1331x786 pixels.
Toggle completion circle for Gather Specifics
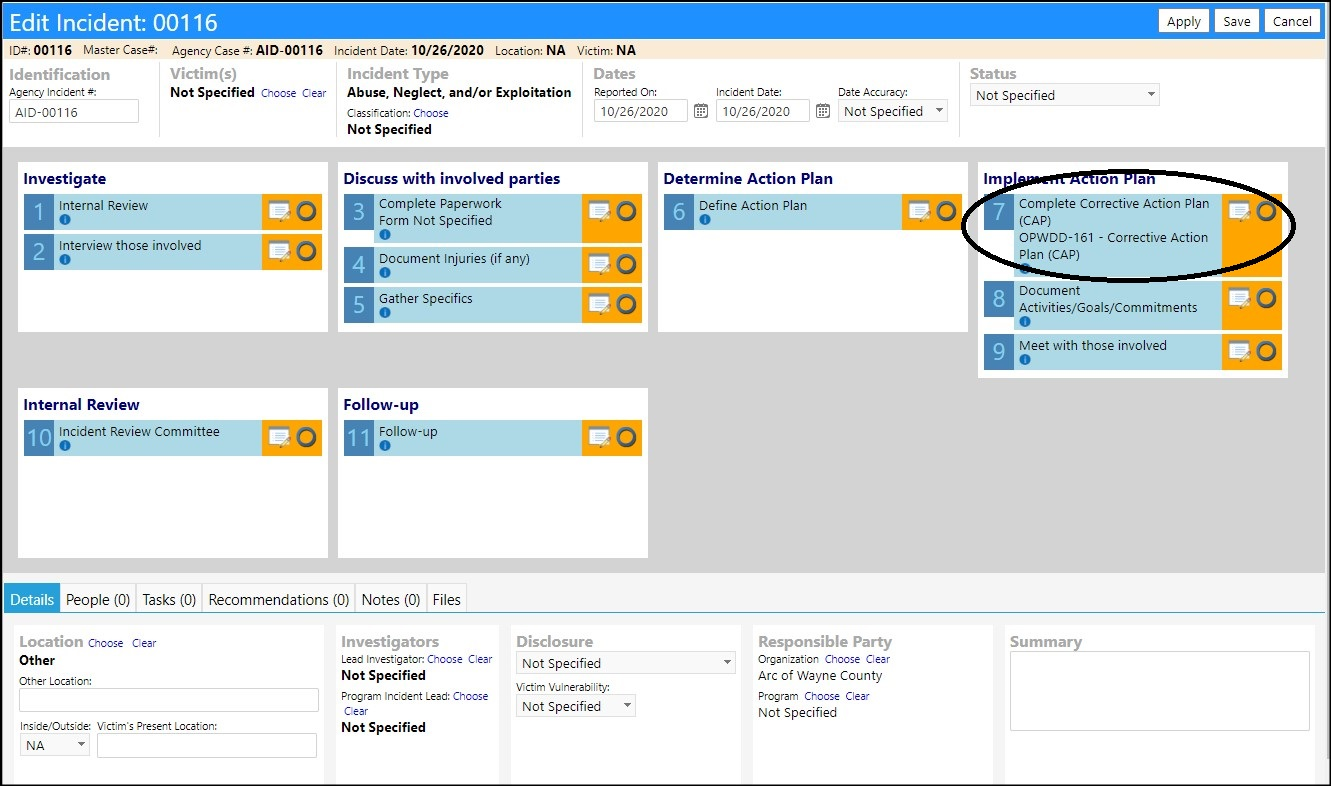coord(627,304)
